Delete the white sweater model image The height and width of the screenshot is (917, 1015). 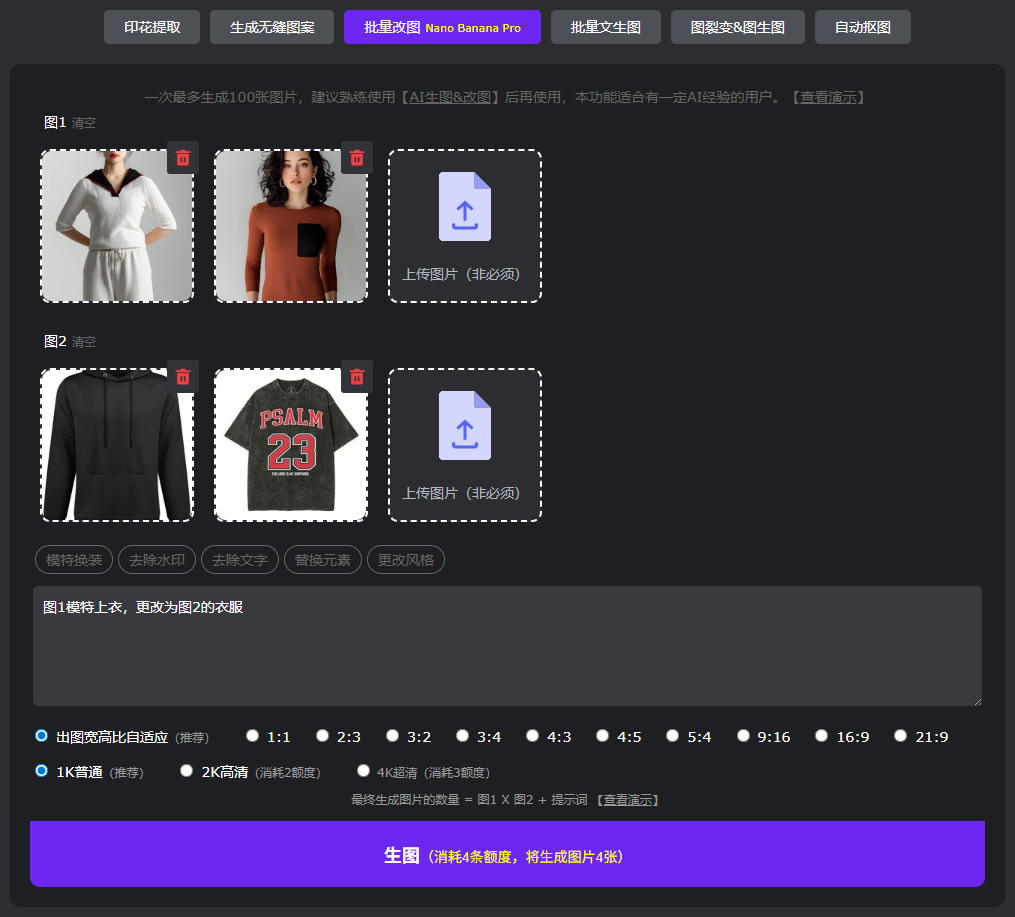click(183, 158)
